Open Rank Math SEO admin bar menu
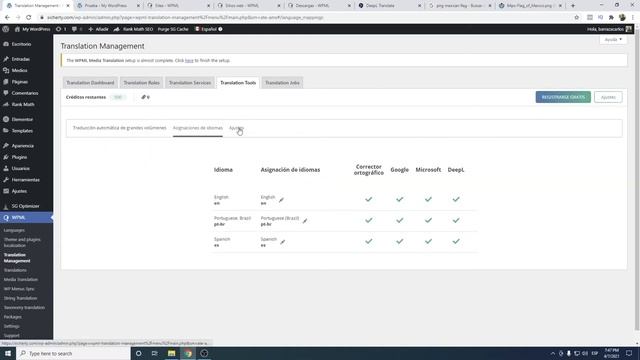 click(133, 29)
